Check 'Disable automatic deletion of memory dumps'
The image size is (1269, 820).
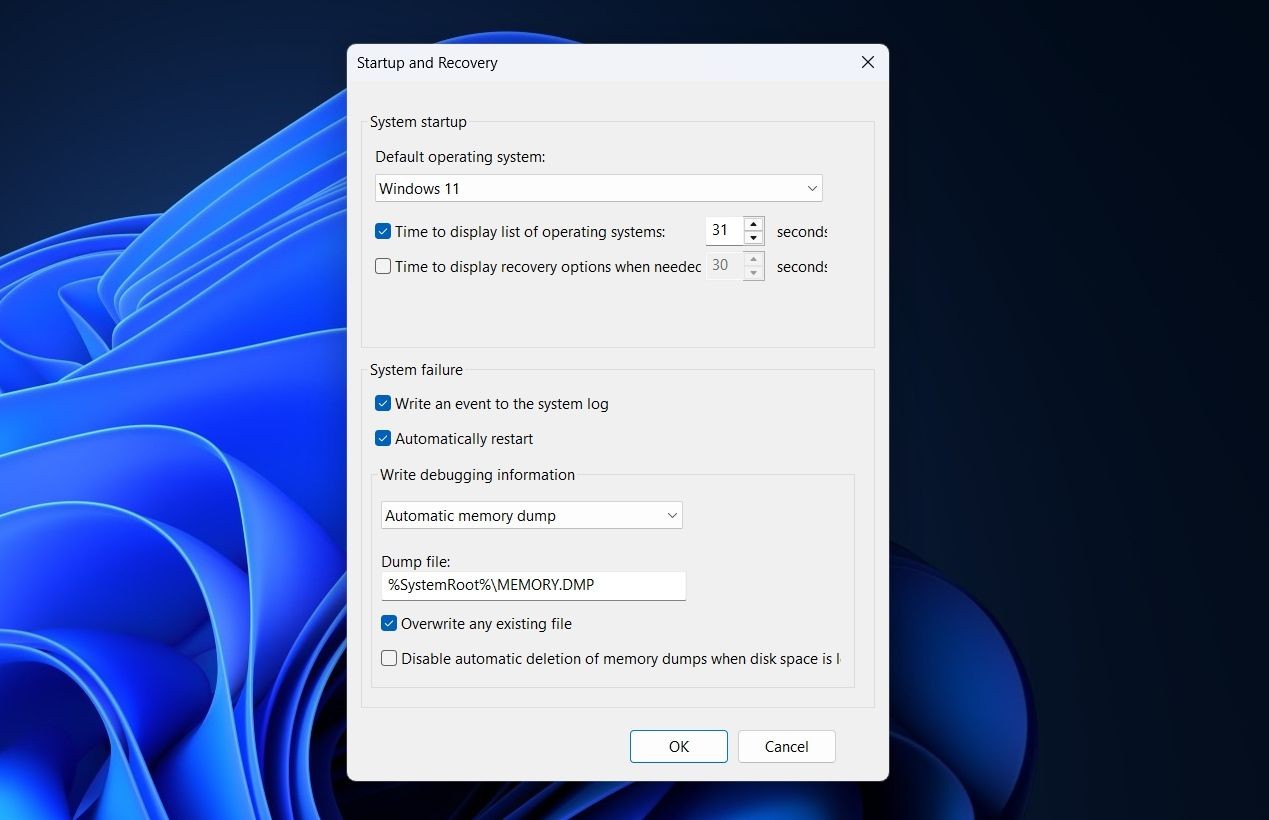[x=389, y=658]
